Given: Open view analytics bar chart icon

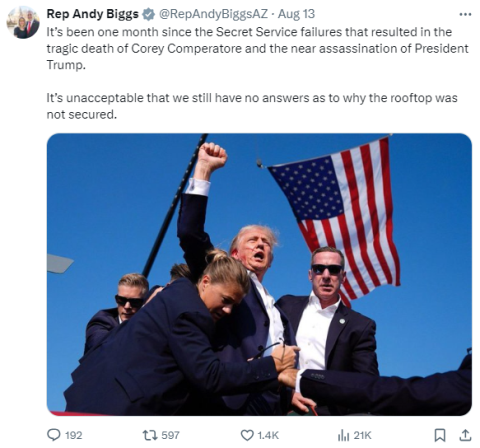Looking at the screenshot, I should 343,435.
